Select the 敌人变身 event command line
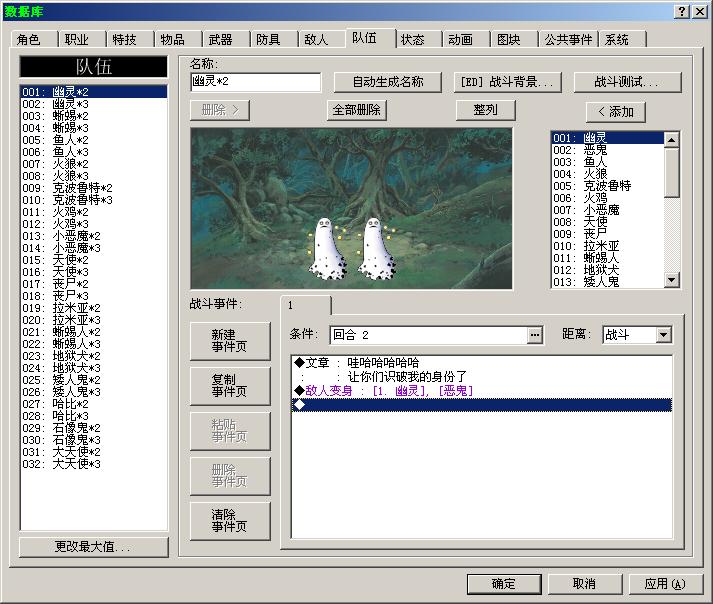713x604 pixels. click(482, 391)
